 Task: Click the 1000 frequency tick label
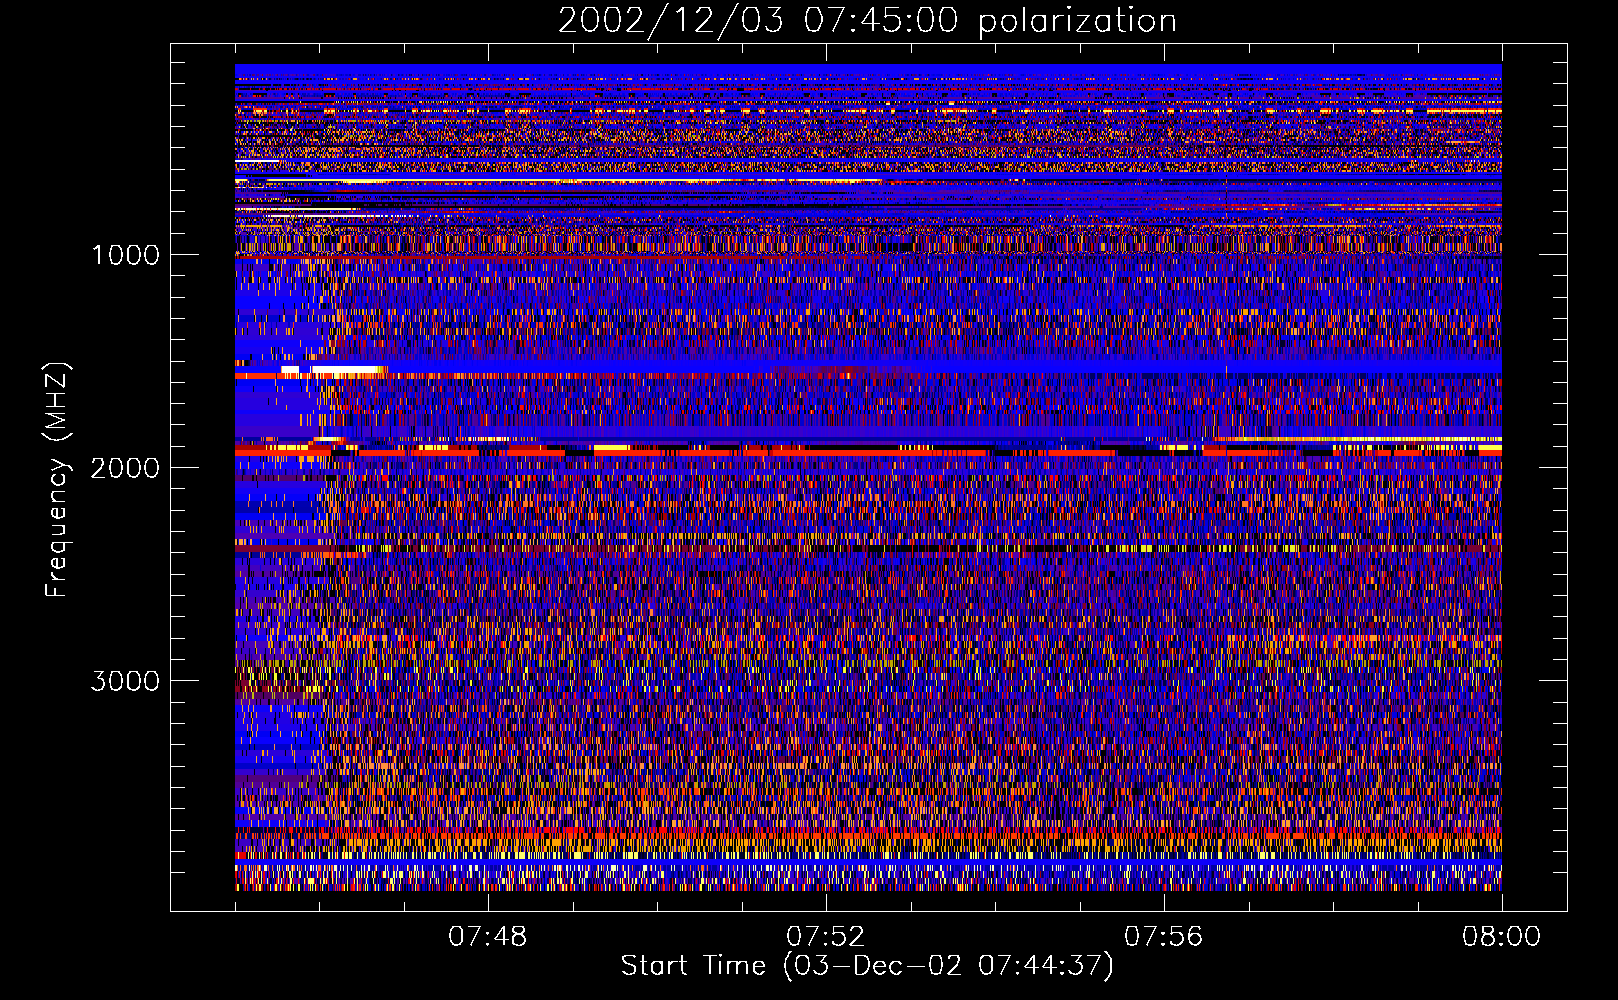(125, 255)
